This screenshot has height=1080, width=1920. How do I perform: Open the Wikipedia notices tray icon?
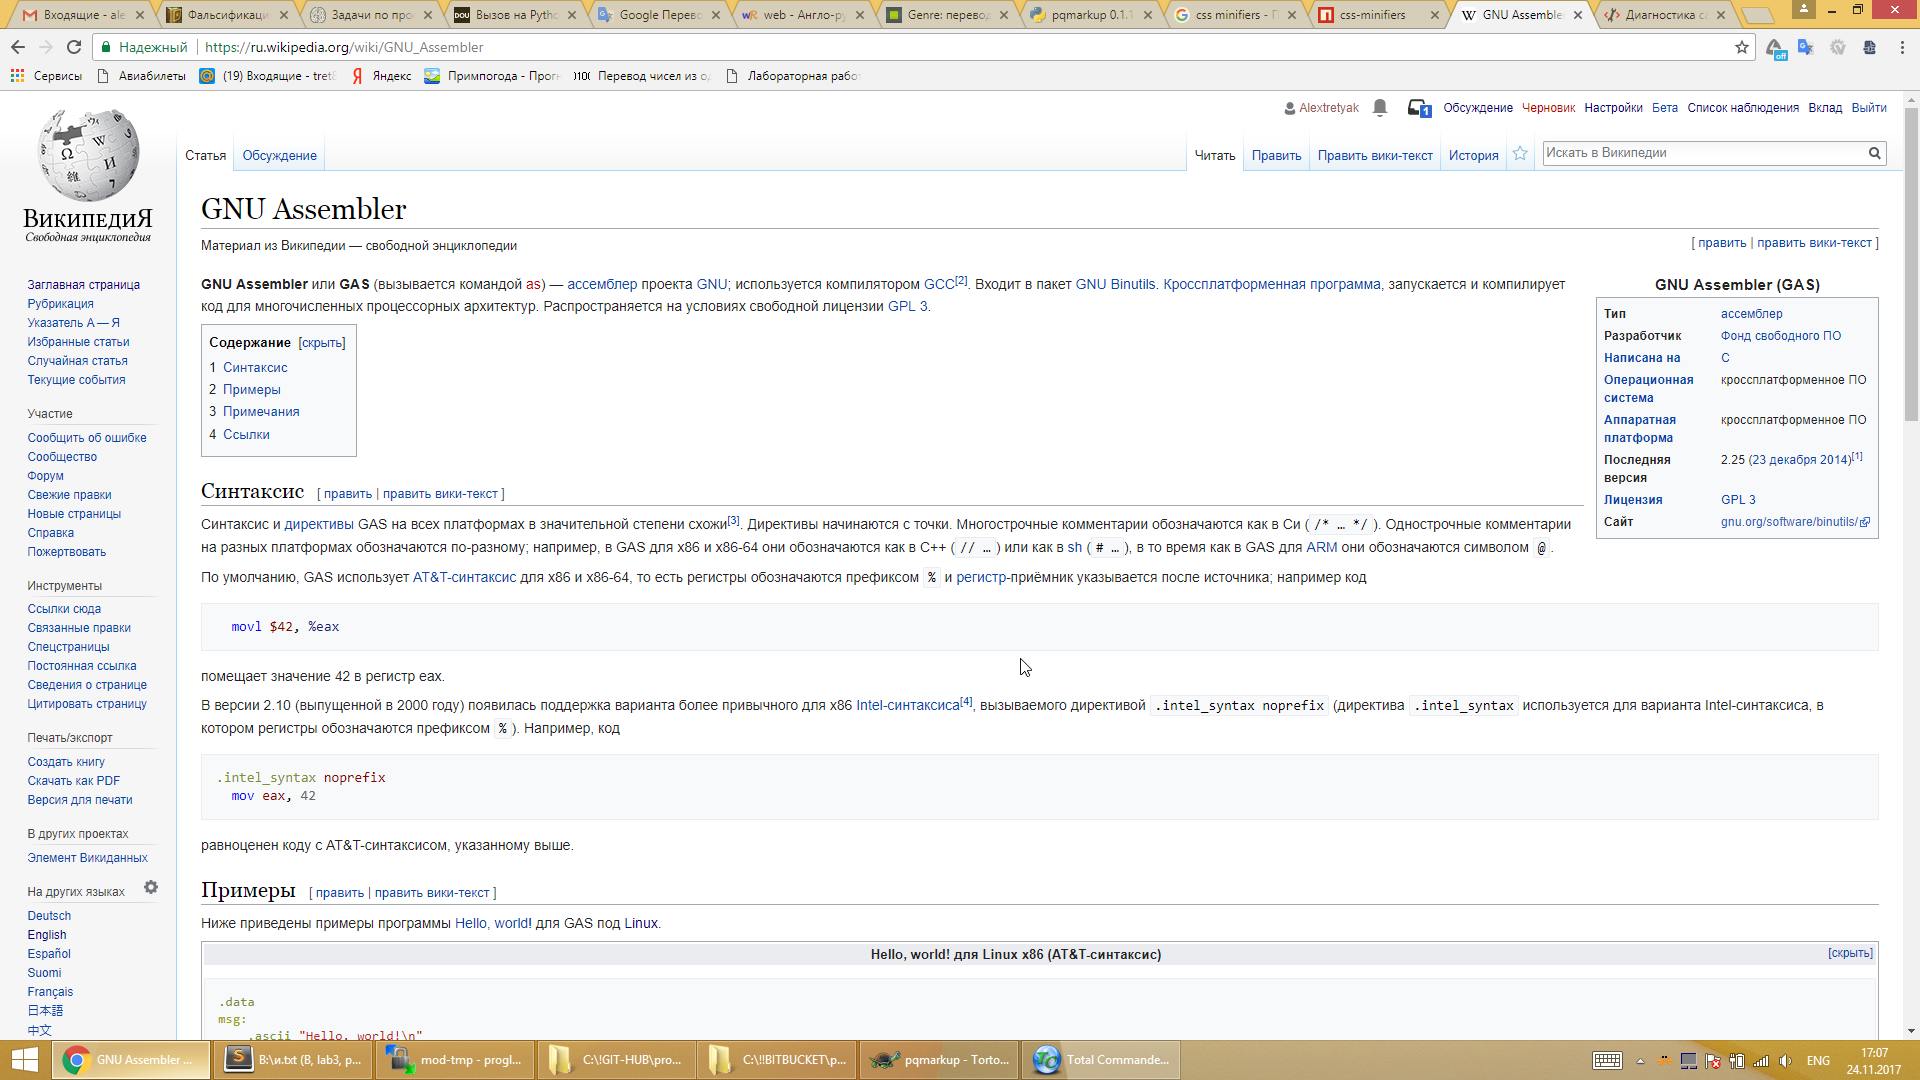pyautogui.click(x=1418, y=108)
